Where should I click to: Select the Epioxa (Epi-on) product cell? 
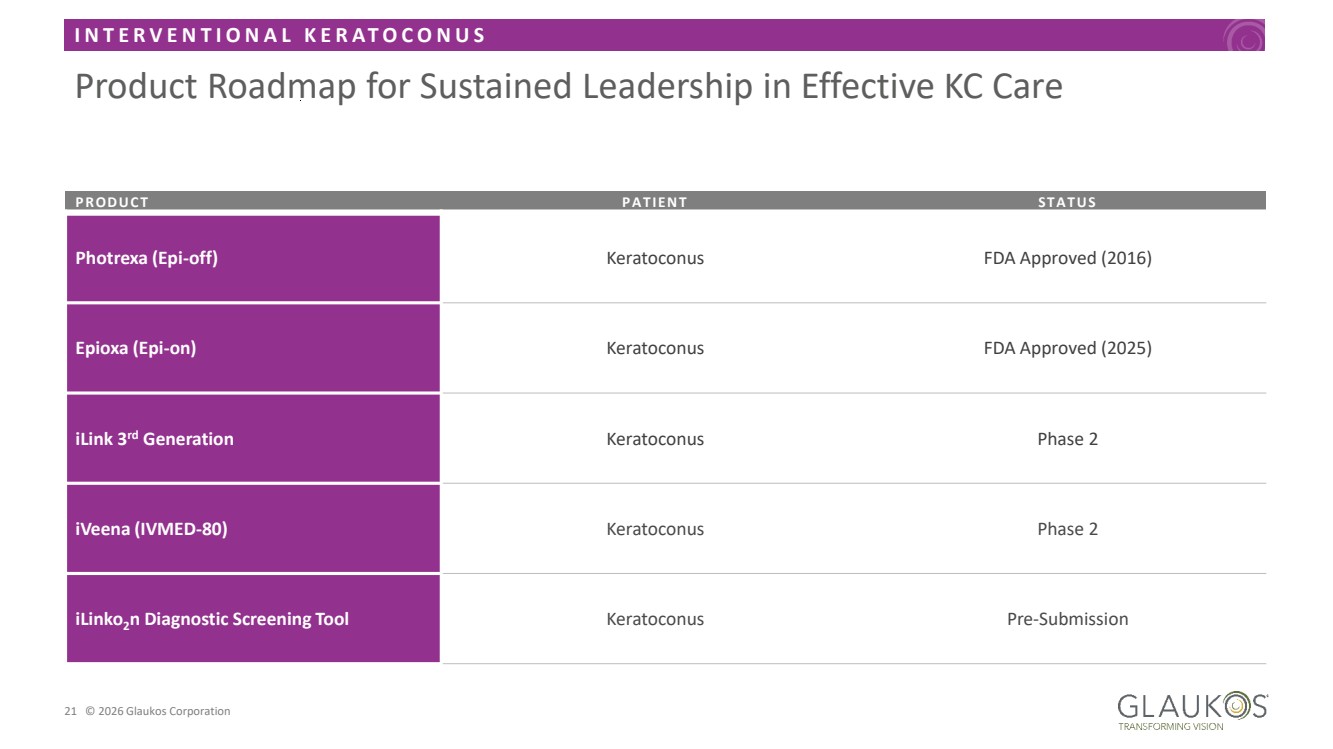click(x=253, y=348)
